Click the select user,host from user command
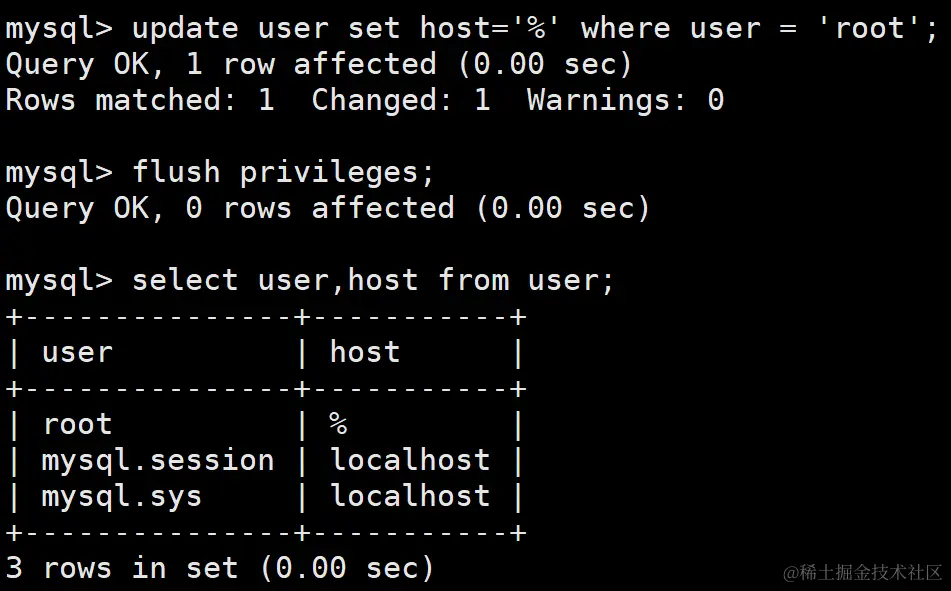Screen dimensions: 951x591 373,281
